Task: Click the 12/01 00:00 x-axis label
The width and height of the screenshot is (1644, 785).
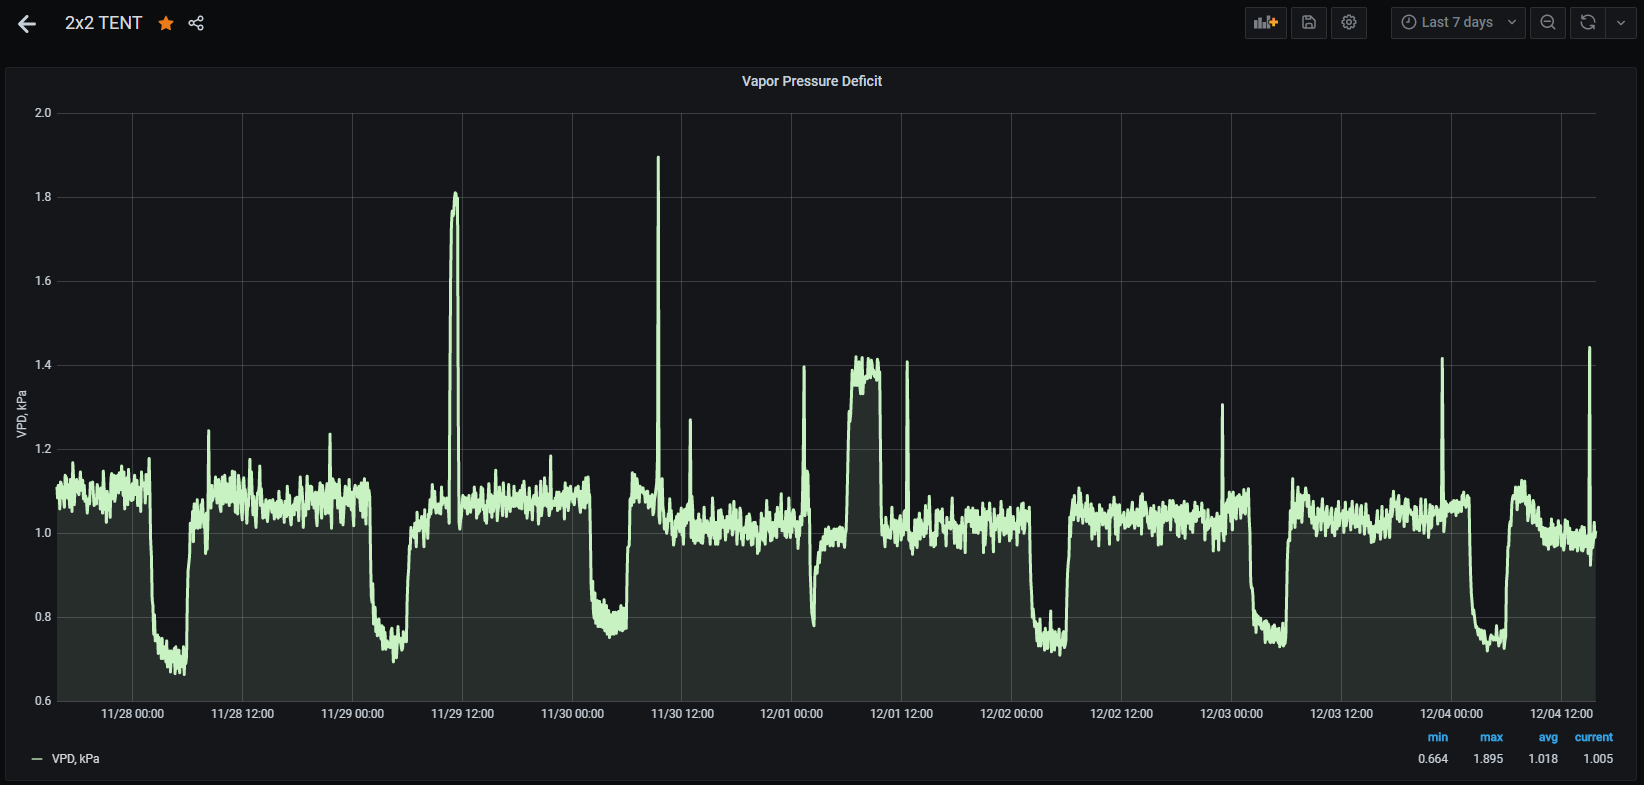Action: [791, 714]
